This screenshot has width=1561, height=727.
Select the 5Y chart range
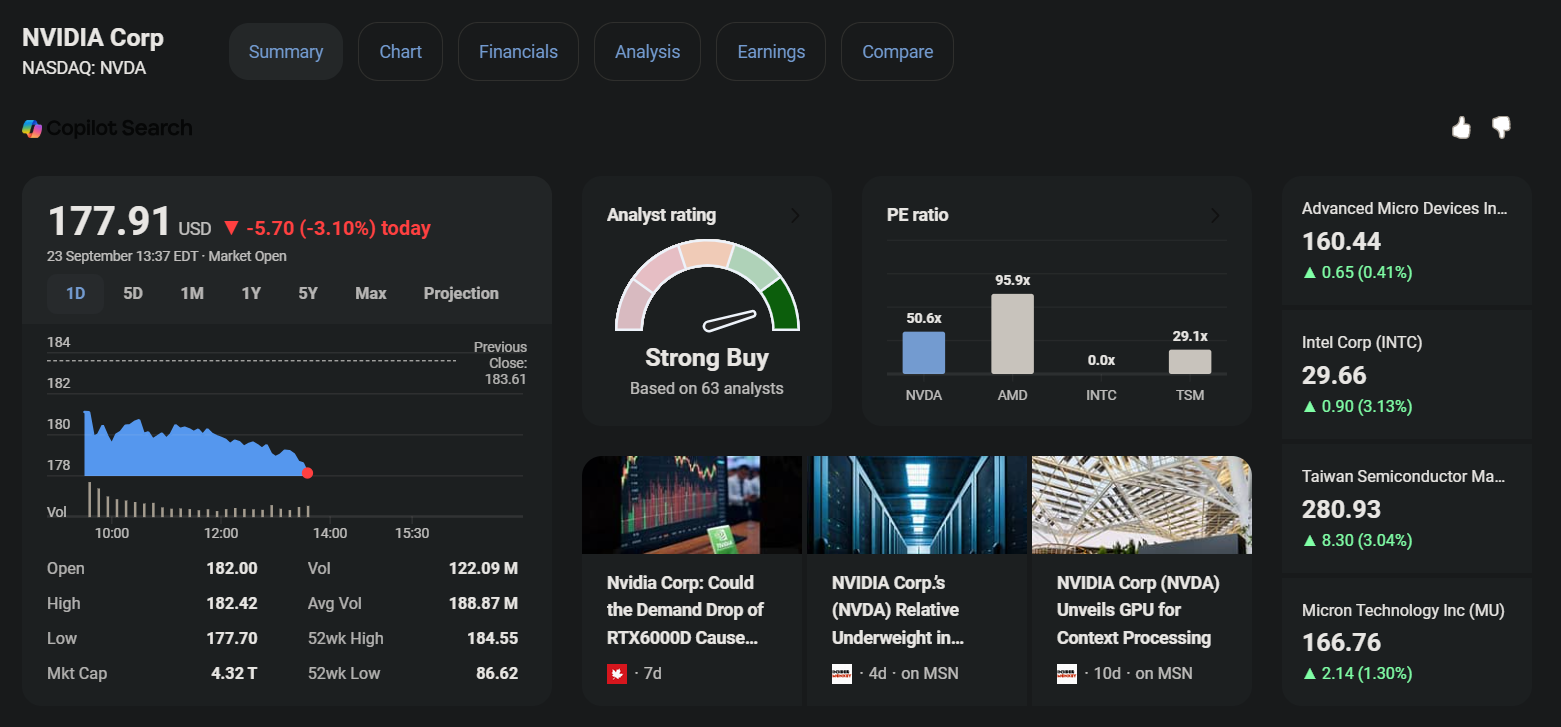click(x=308, y=293)
